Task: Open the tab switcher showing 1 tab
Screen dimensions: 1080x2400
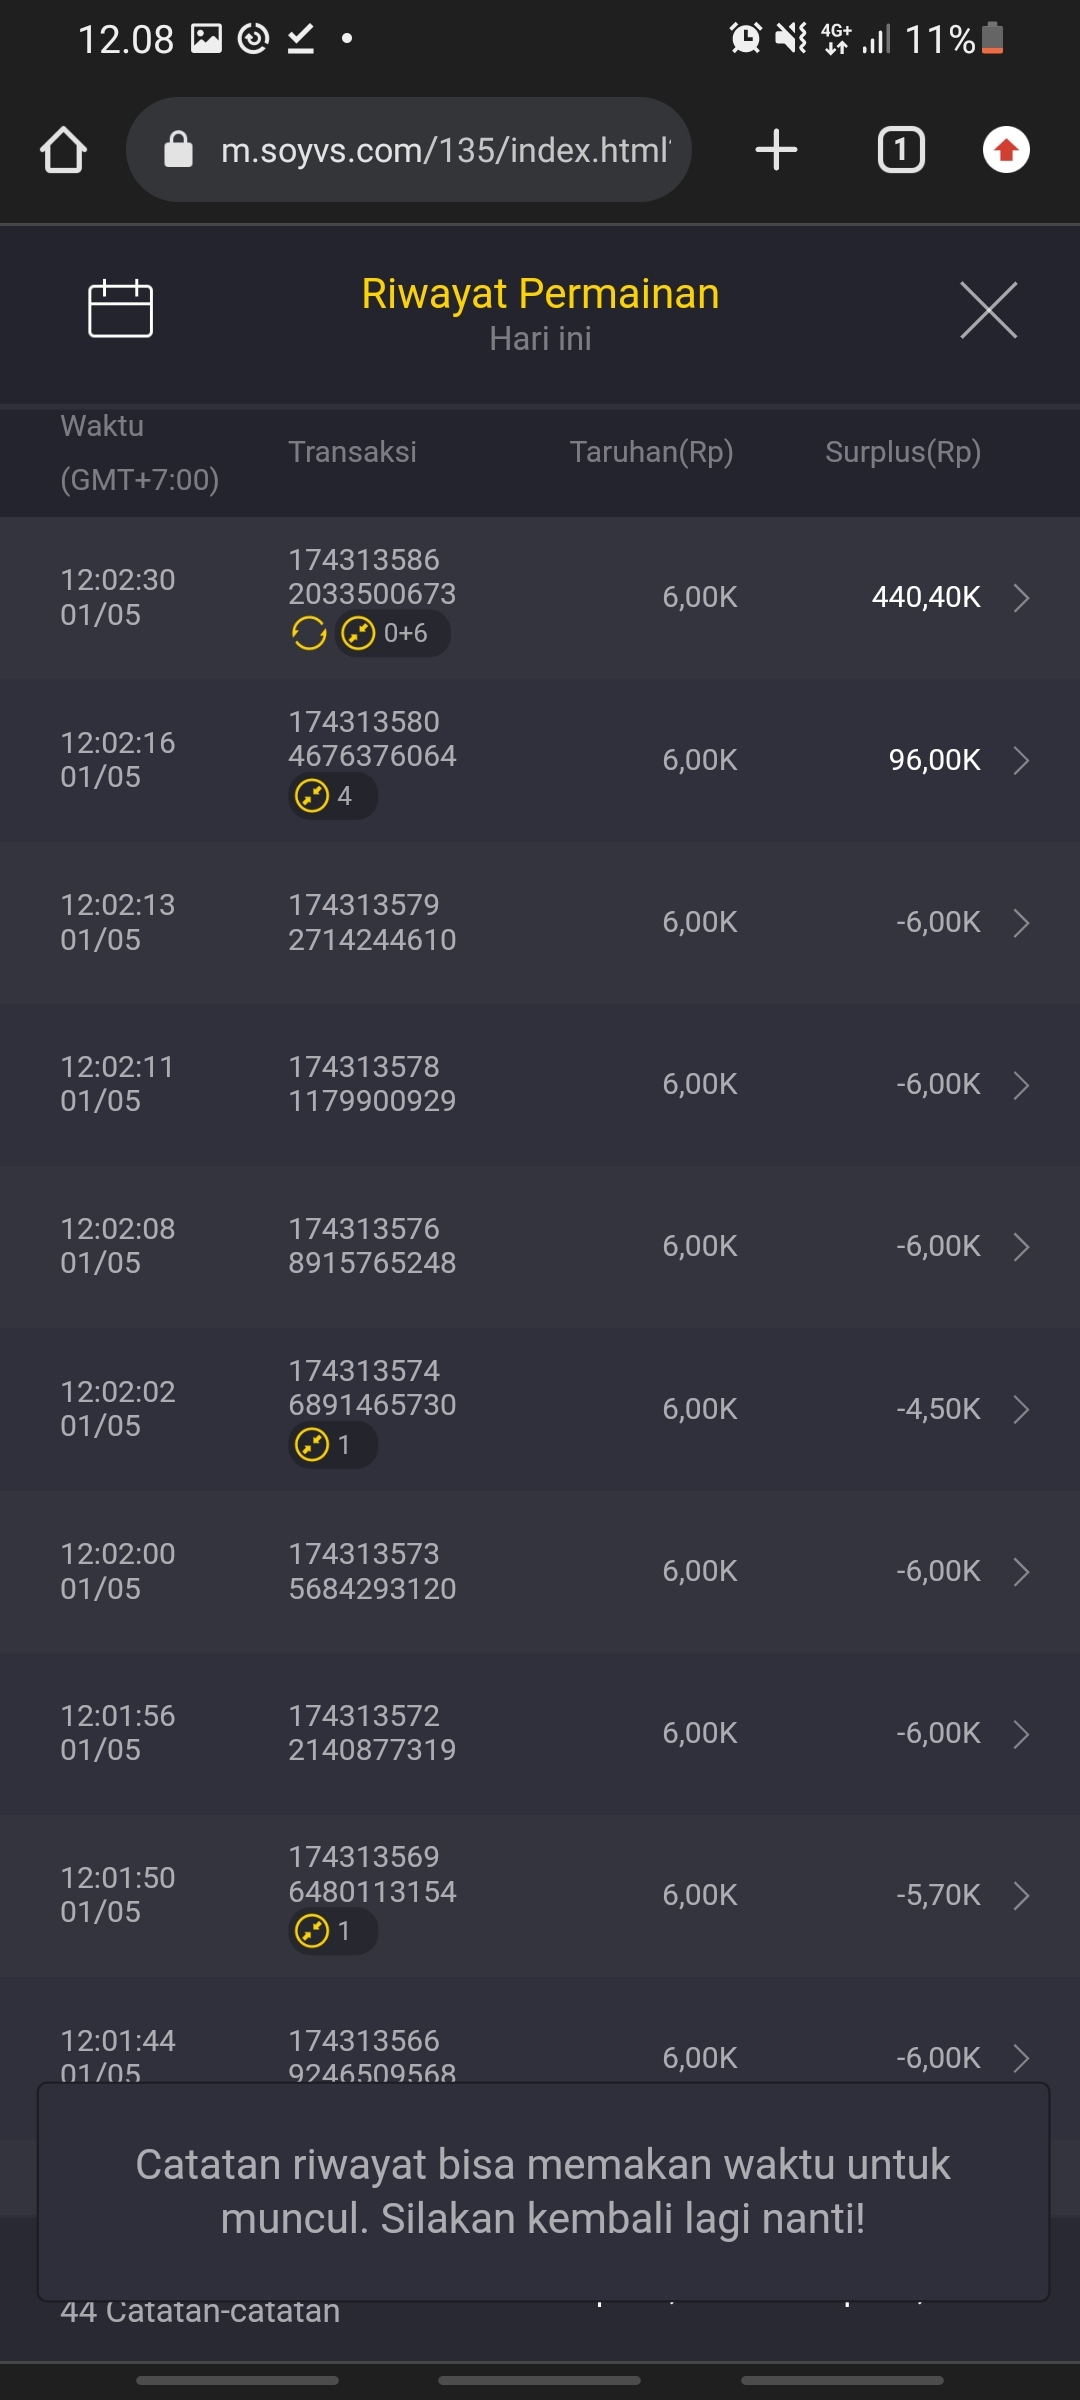Action: (900, 150)
